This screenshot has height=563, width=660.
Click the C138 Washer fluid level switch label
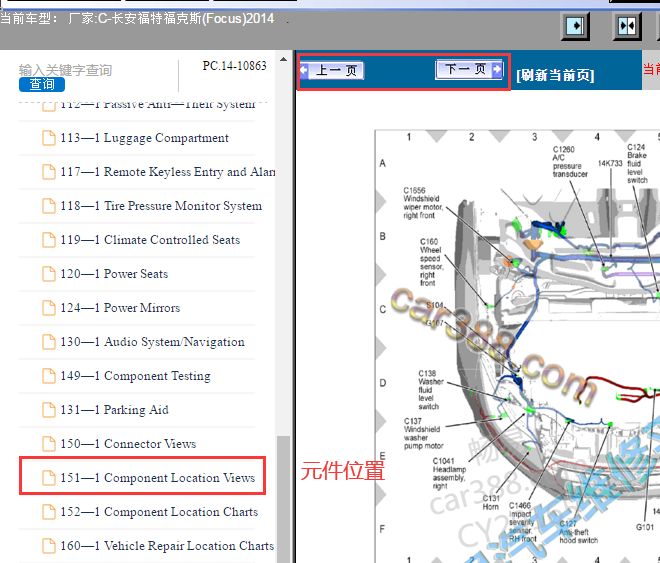pos(430,390)
